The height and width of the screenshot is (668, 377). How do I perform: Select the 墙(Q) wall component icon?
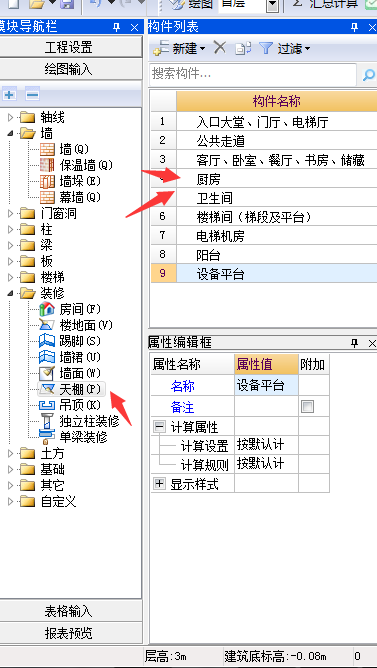coord(47,149)
